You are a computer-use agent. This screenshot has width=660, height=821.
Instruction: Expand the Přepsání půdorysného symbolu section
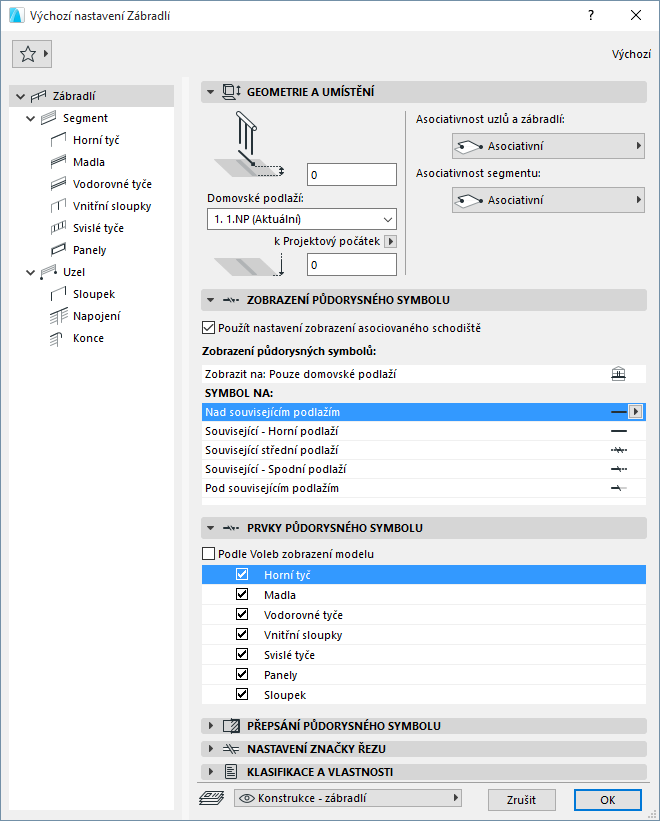211,726
